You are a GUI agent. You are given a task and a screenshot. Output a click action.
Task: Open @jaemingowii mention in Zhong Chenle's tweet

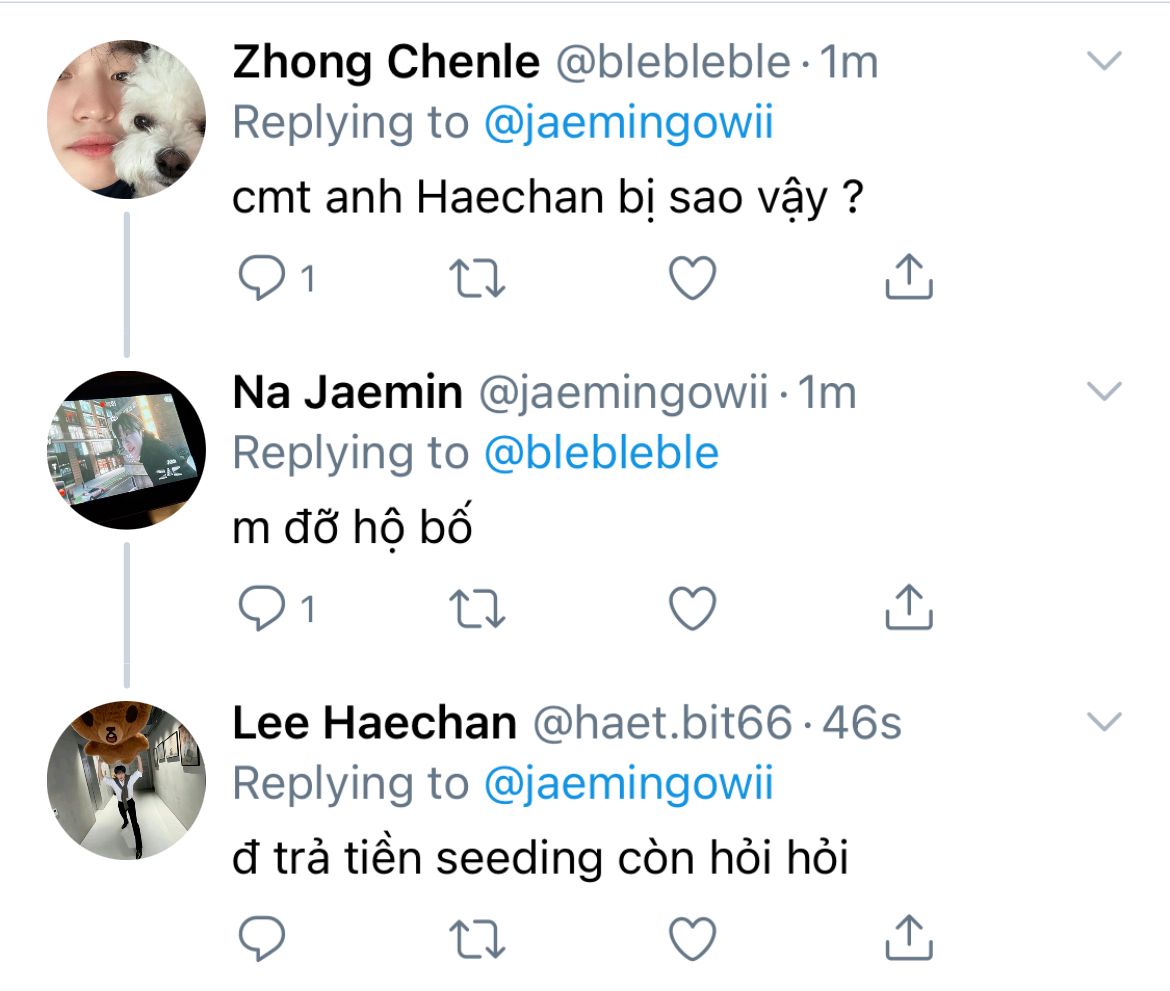(628, 124)
